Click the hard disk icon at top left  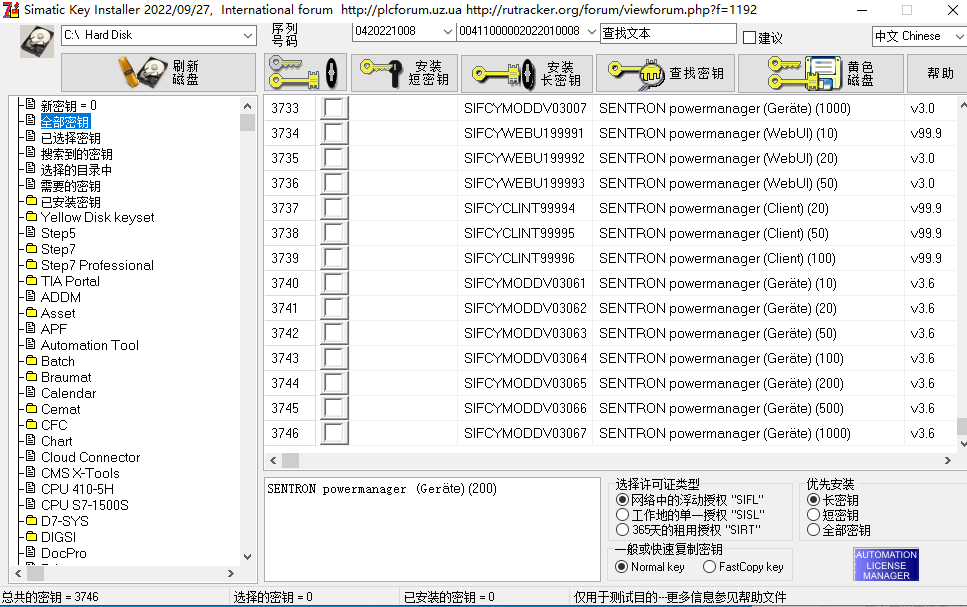coord(37,41)
